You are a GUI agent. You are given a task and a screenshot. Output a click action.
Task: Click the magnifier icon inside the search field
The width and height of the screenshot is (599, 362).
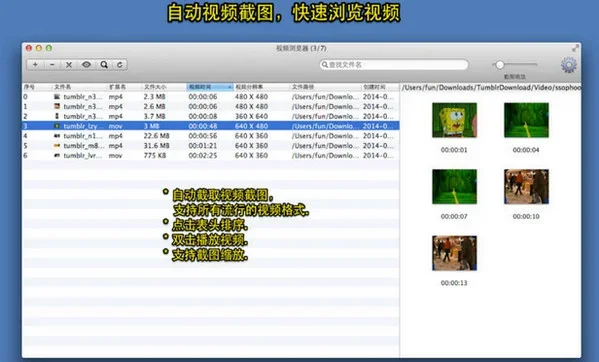[x=325, y=65]
